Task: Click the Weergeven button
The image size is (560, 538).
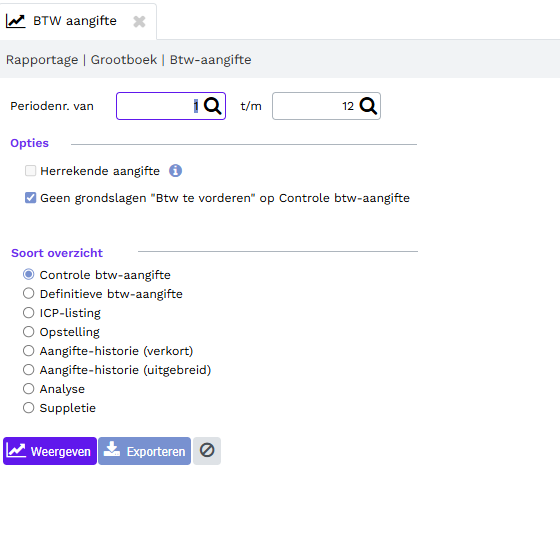Action: [50, 451]
